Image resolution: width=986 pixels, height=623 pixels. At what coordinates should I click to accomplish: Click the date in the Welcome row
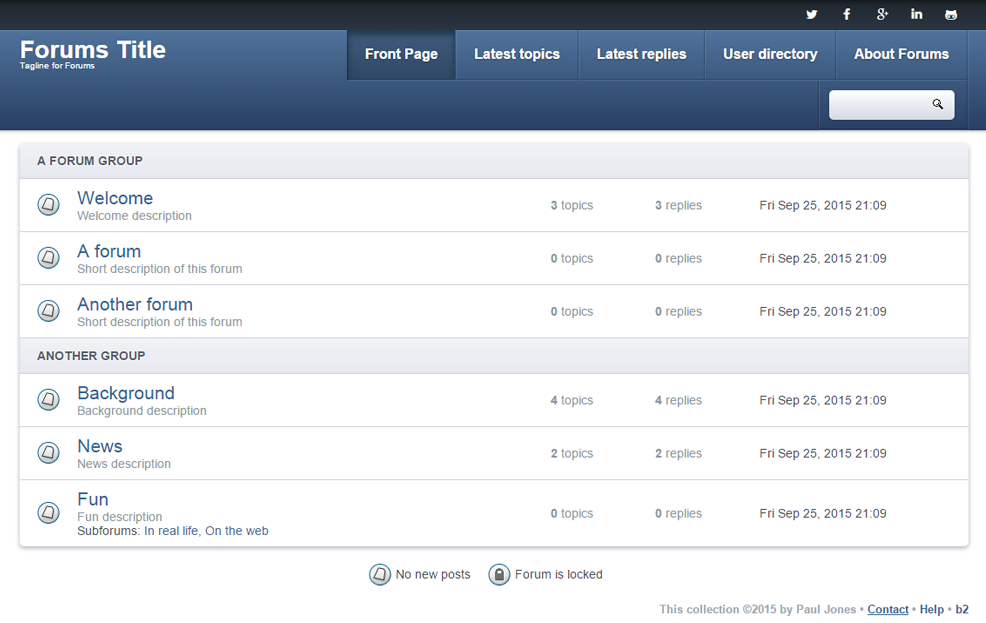(x=823, y=205)
